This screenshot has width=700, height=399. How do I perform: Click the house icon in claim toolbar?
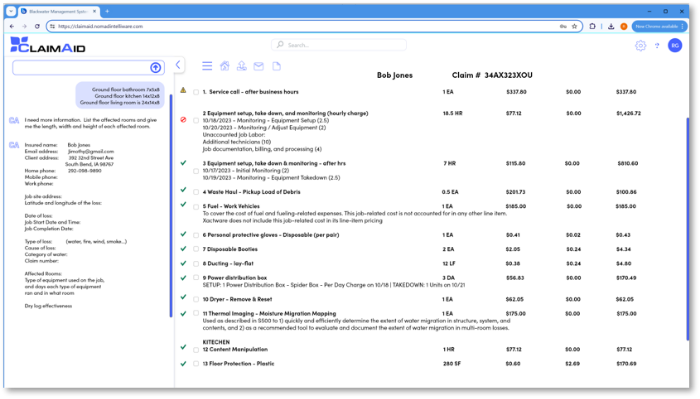coord(225,66)
